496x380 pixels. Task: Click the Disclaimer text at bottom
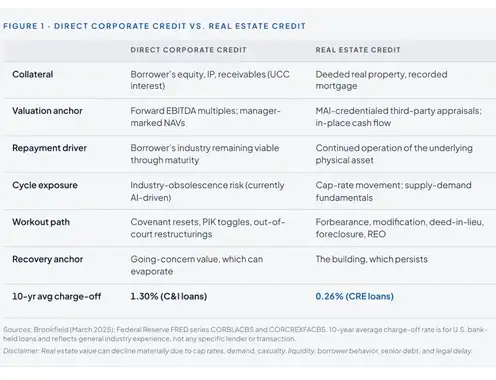tap(238, 351)
